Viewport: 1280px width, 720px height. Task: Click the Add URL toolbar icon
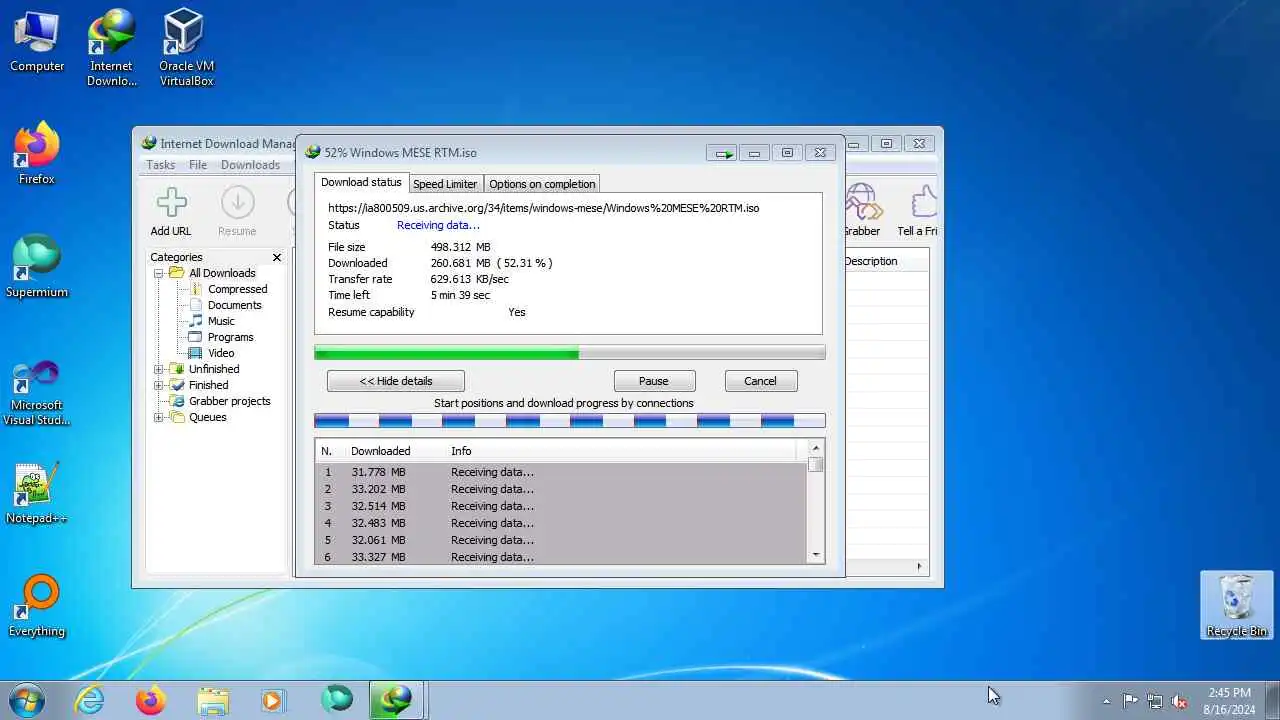(x=171, y=212)
